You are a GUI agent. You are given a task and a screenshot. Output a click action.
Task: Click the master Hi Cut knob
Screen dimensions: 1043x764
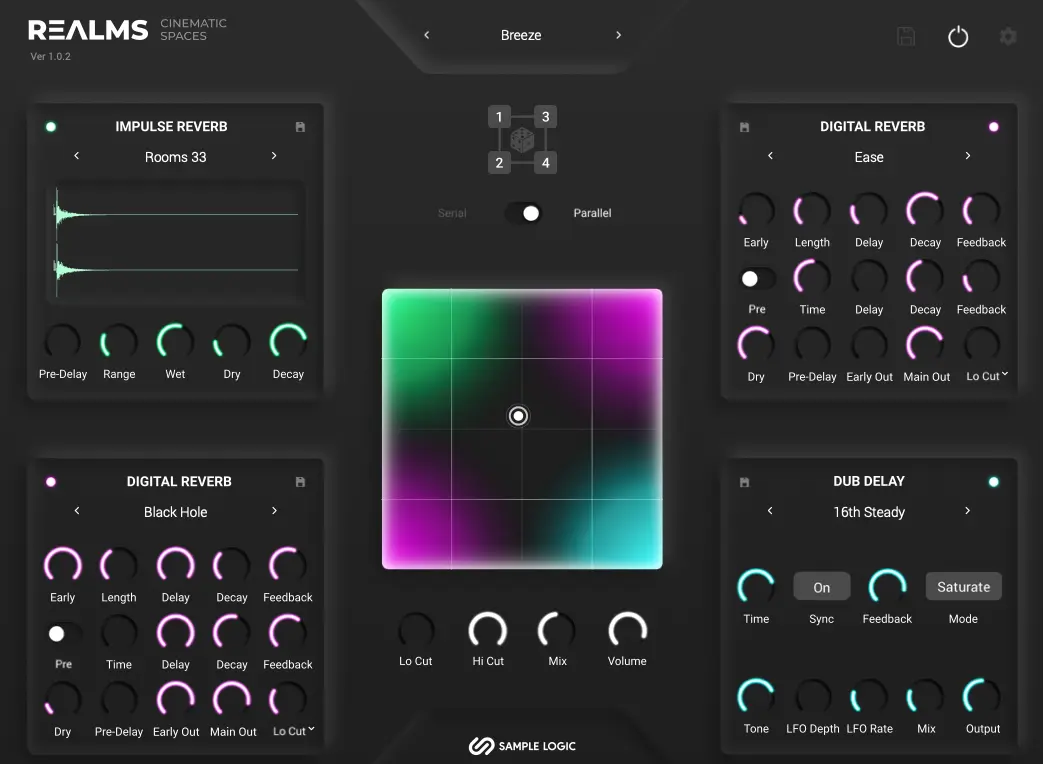click(x=488, y=631)
